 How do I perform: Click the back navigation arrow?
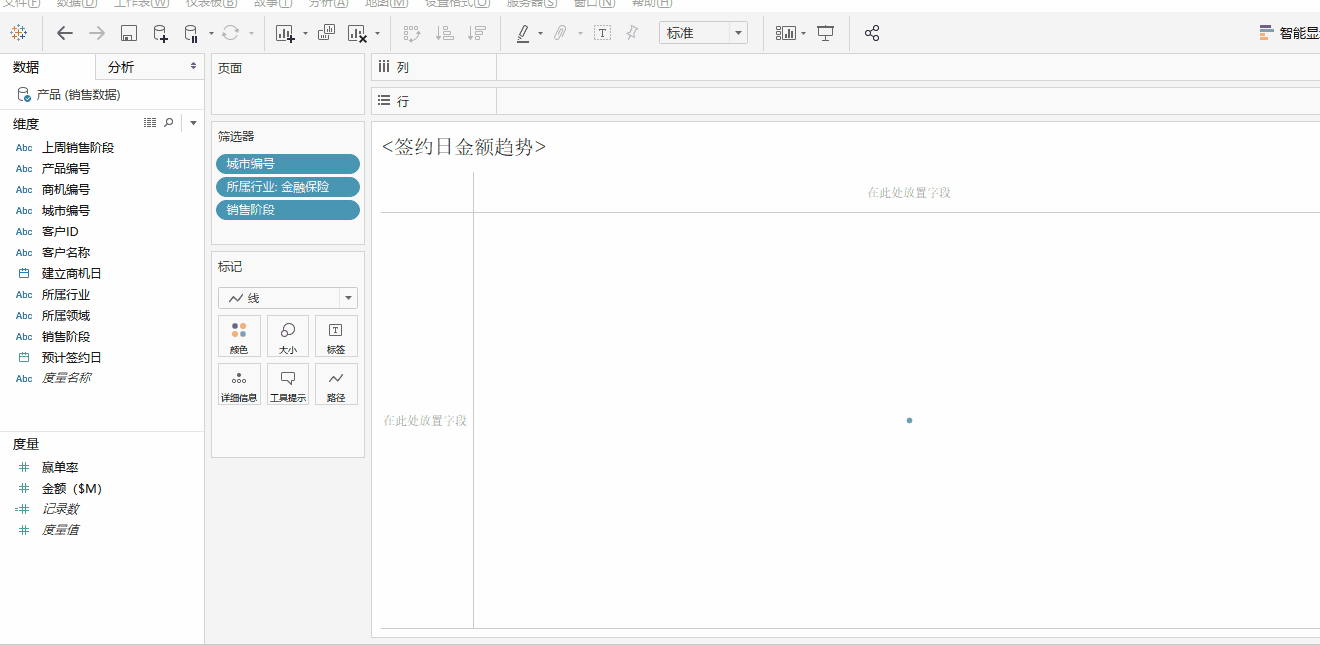click(x=64, y=33)
